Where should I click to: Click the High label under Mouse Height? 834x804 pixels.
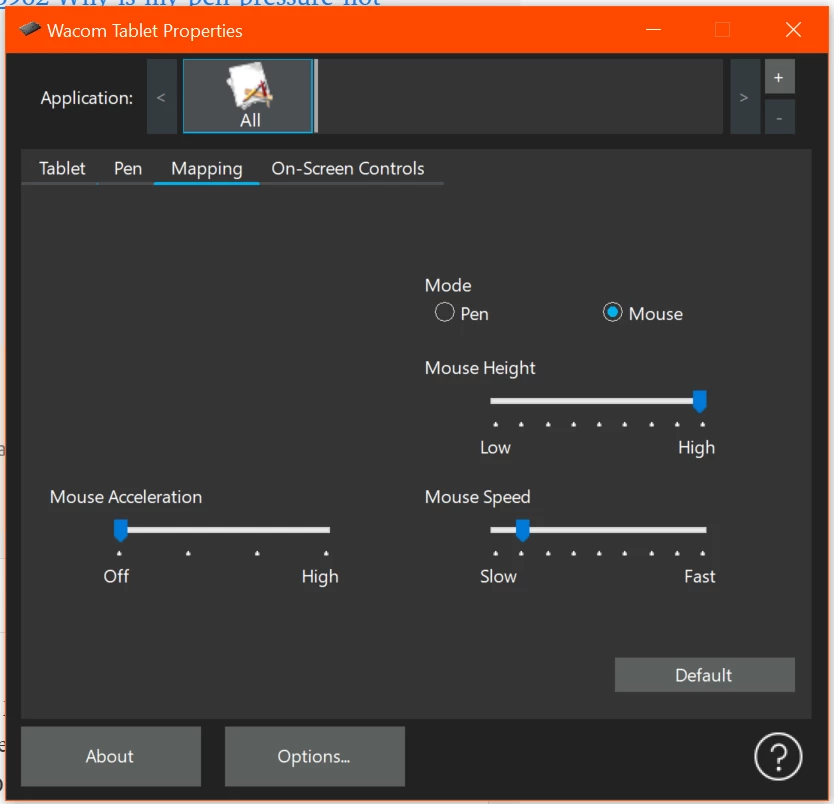click(696, 448)
